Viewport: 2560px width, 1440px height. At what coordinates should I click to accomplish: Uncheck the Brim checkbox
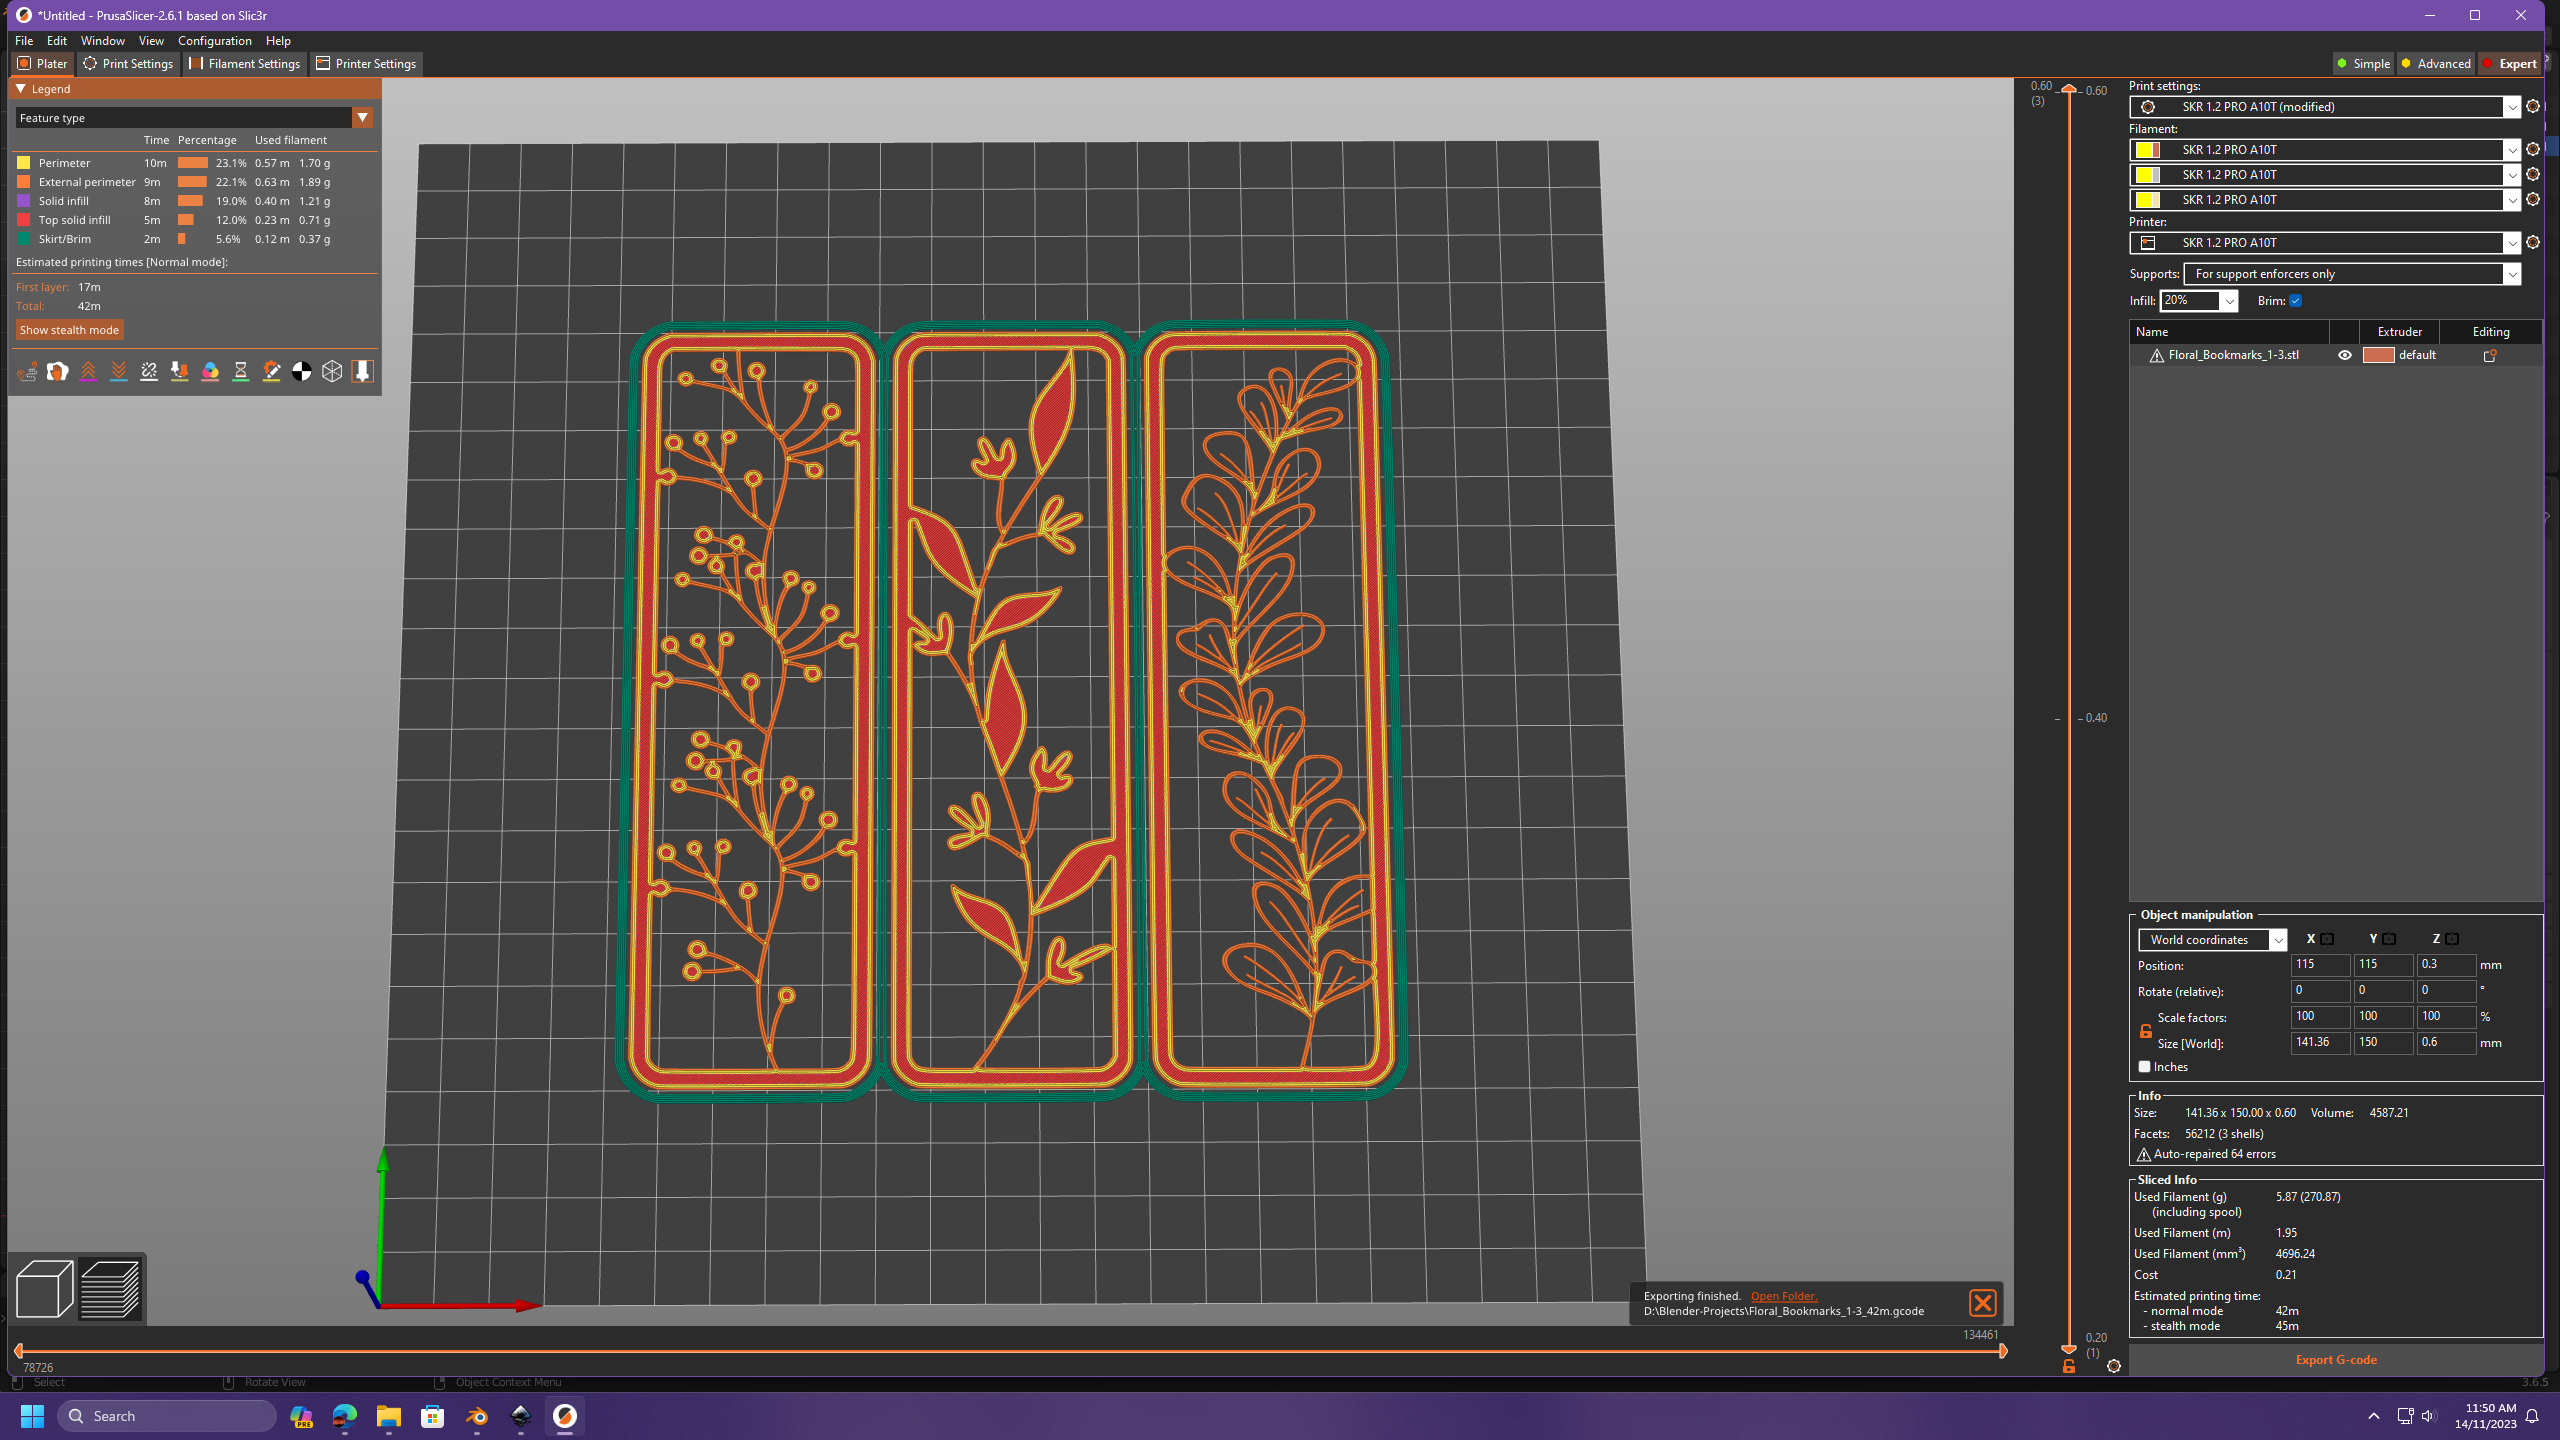(x=2296, y=301)
